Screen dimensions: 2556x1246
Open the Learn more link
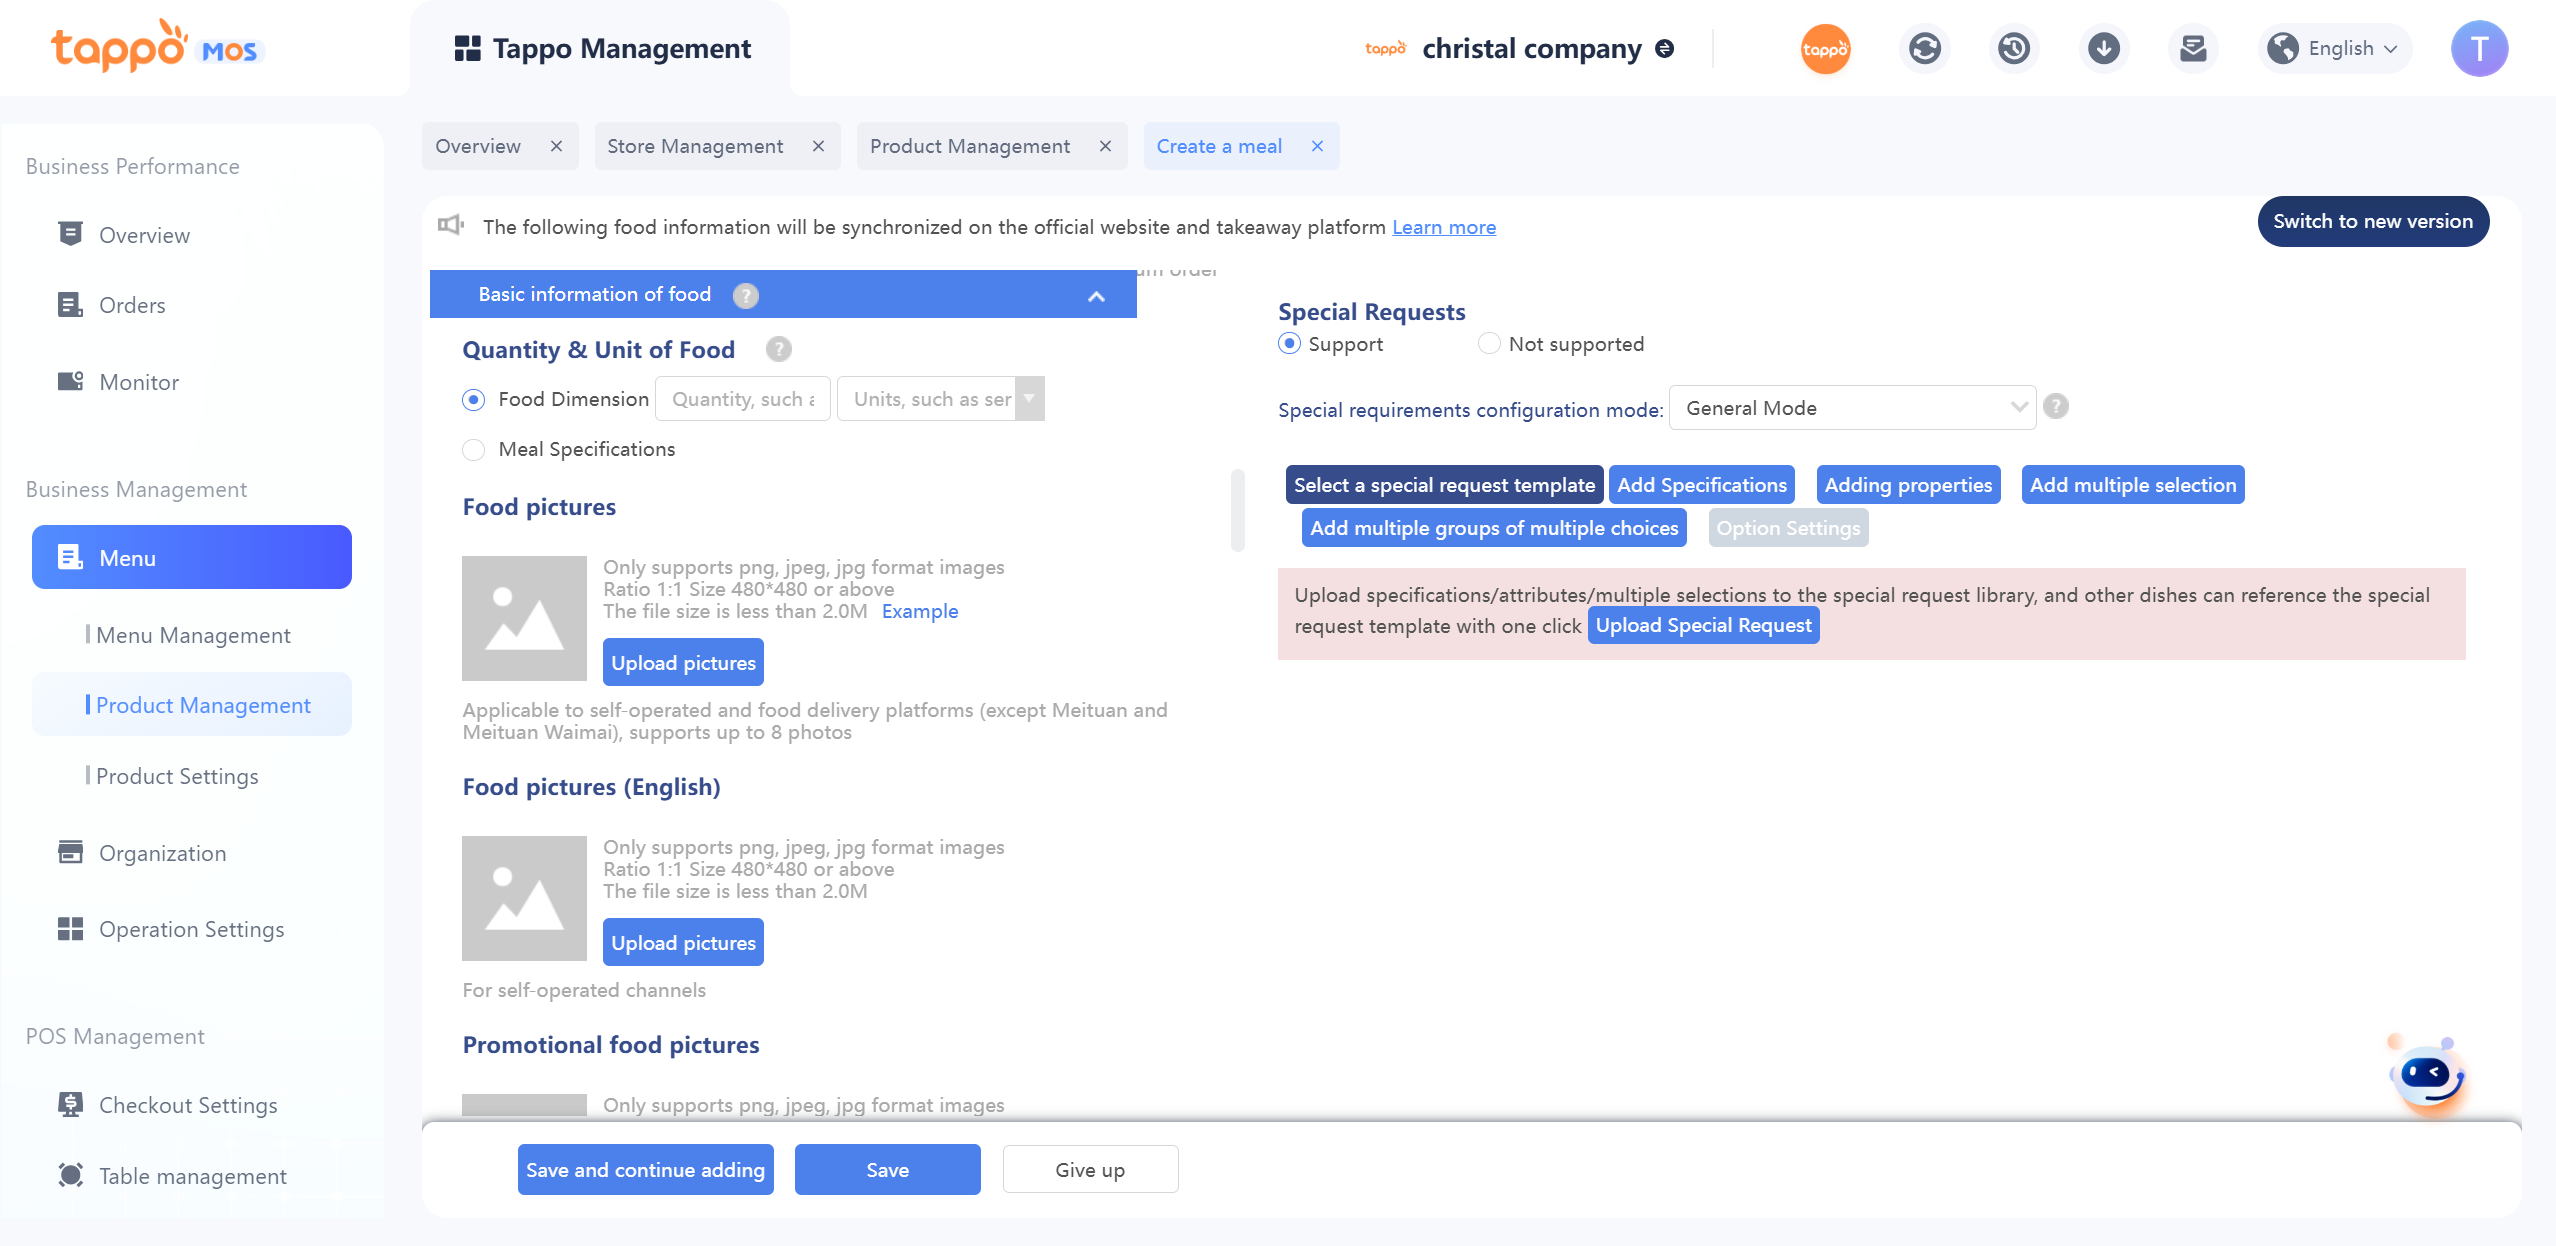[1444, 227]
